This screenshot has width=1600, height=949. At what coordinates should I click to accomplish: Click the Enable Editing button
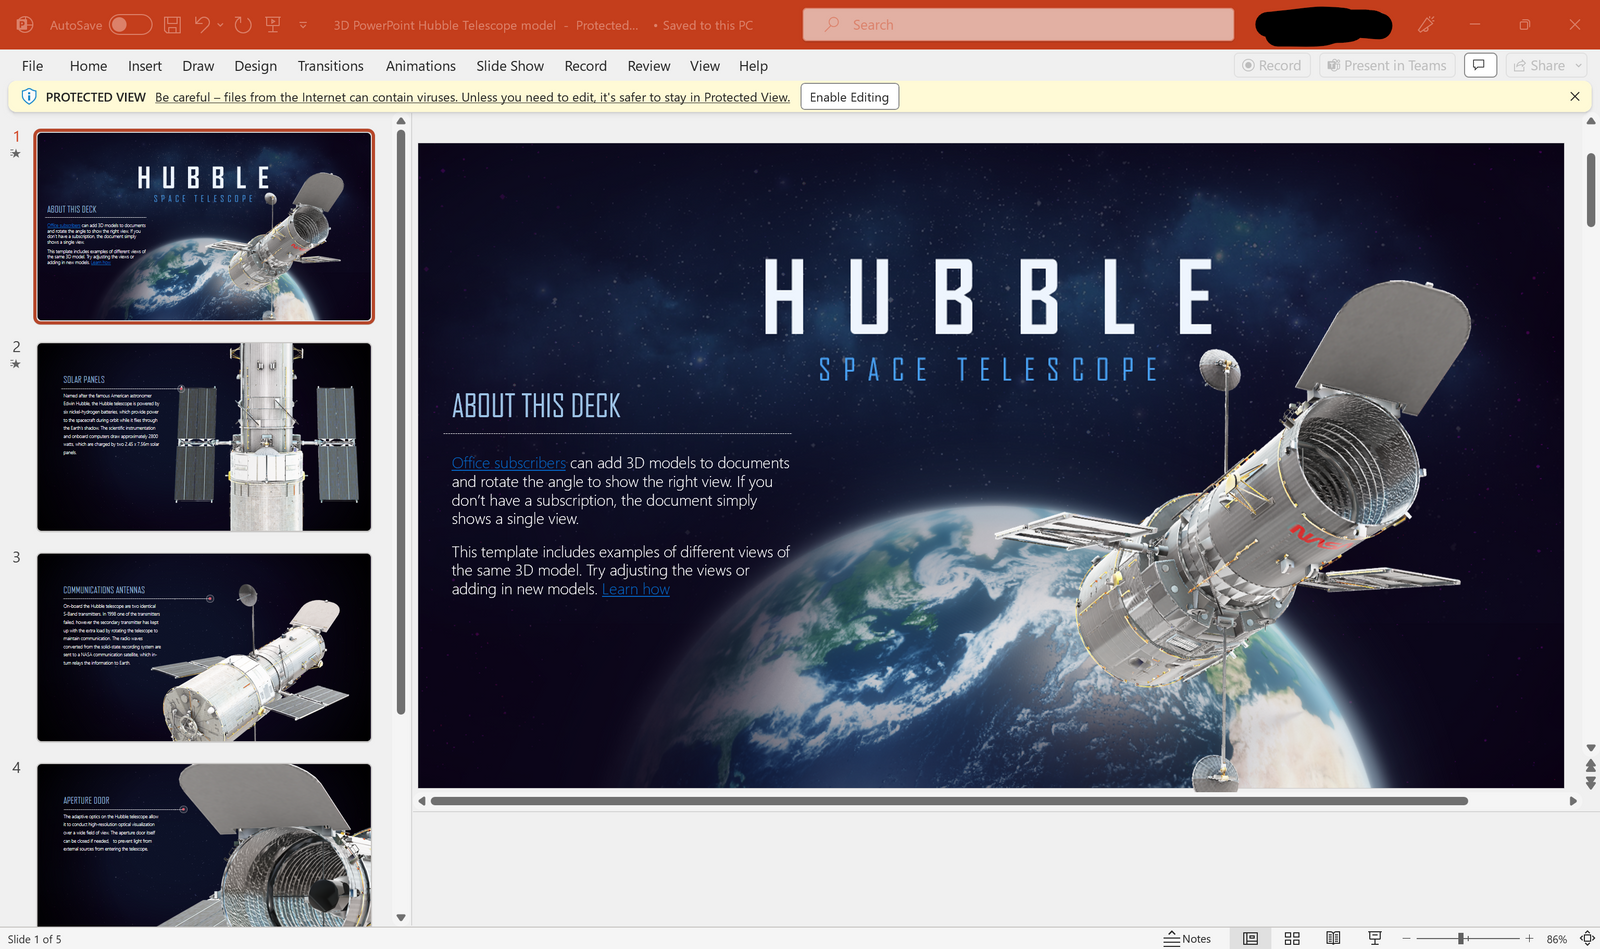pos(849,97)
